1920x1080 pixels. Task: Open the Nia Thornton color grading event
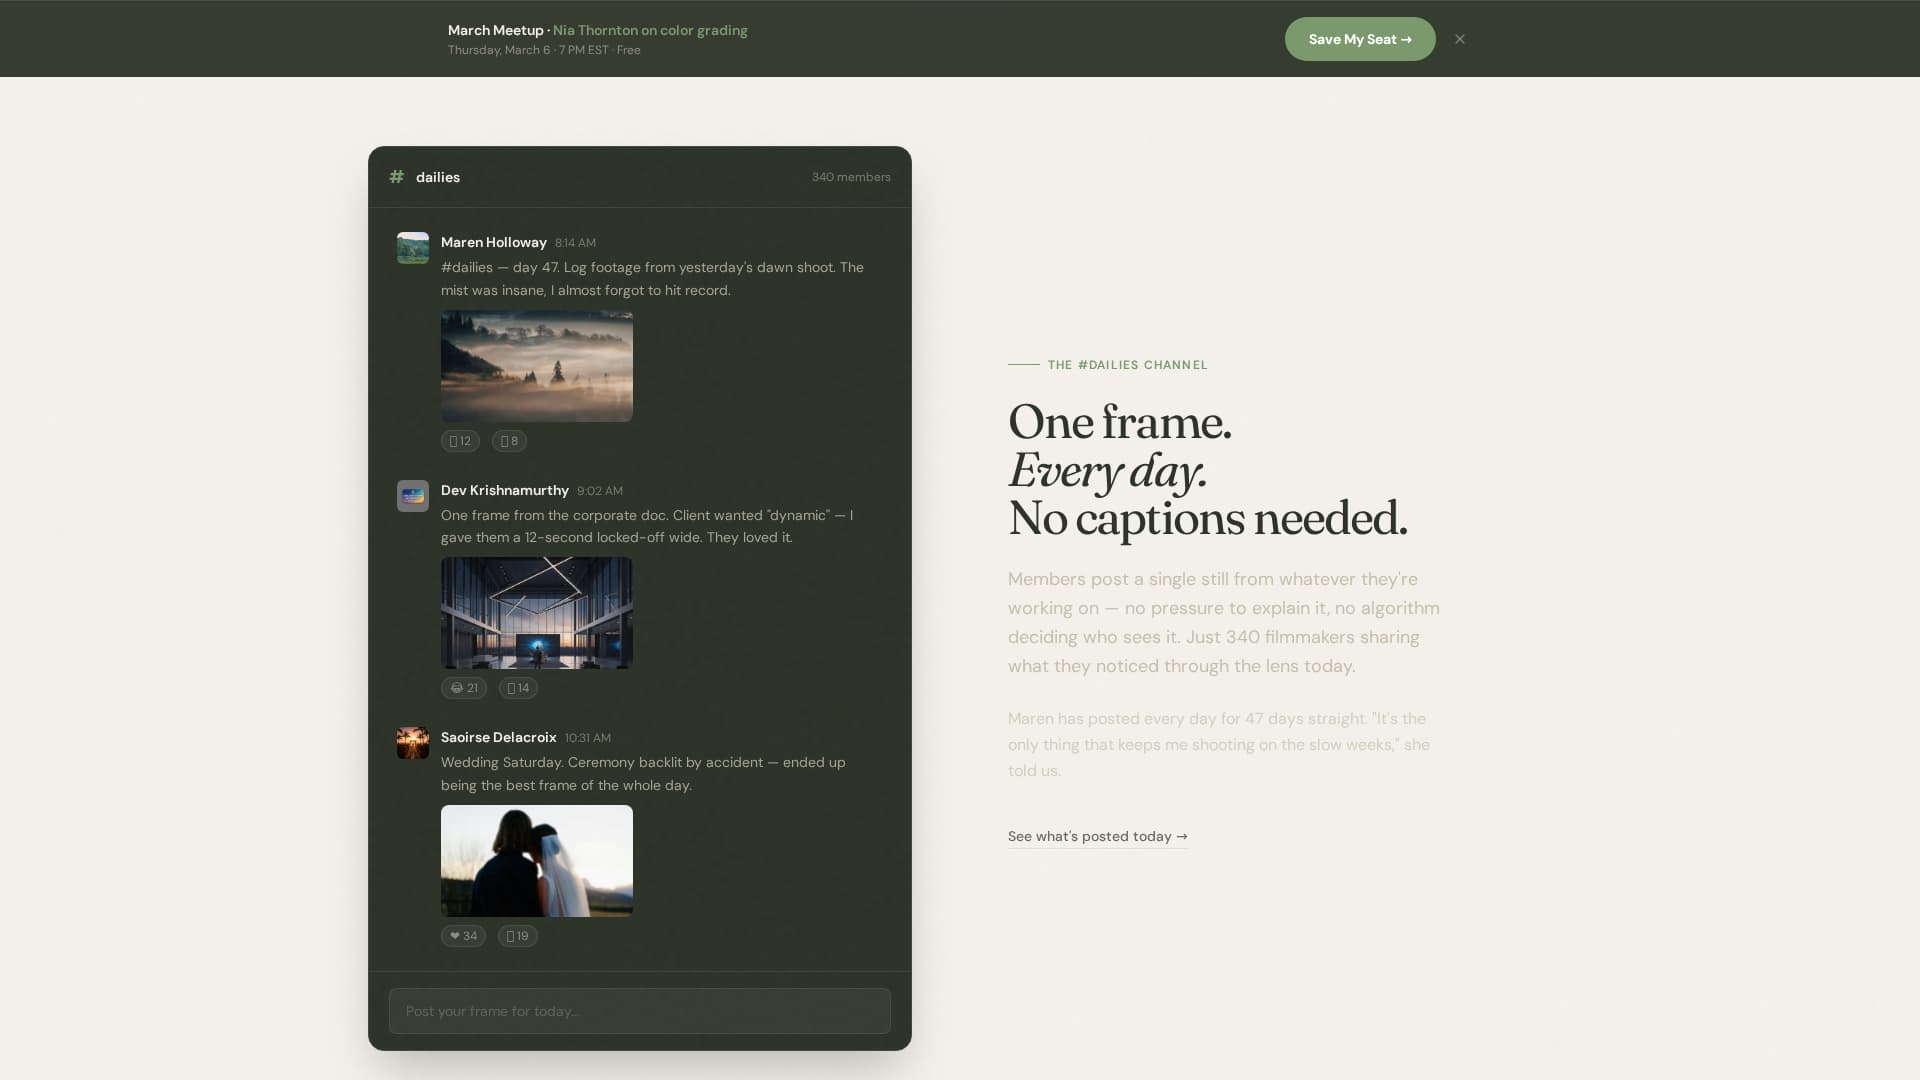click(x=650, y=30)
